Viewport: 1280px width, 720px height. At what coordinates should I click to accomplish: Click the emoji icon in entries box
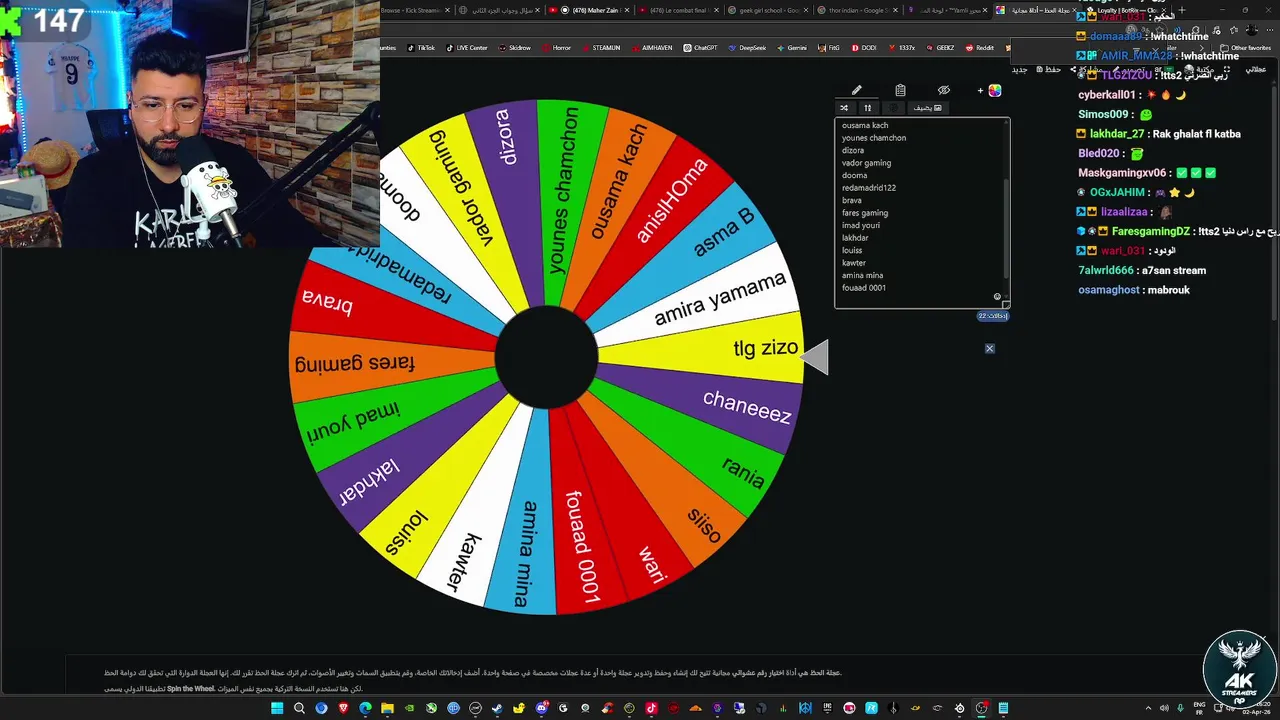tap(997, 297)
